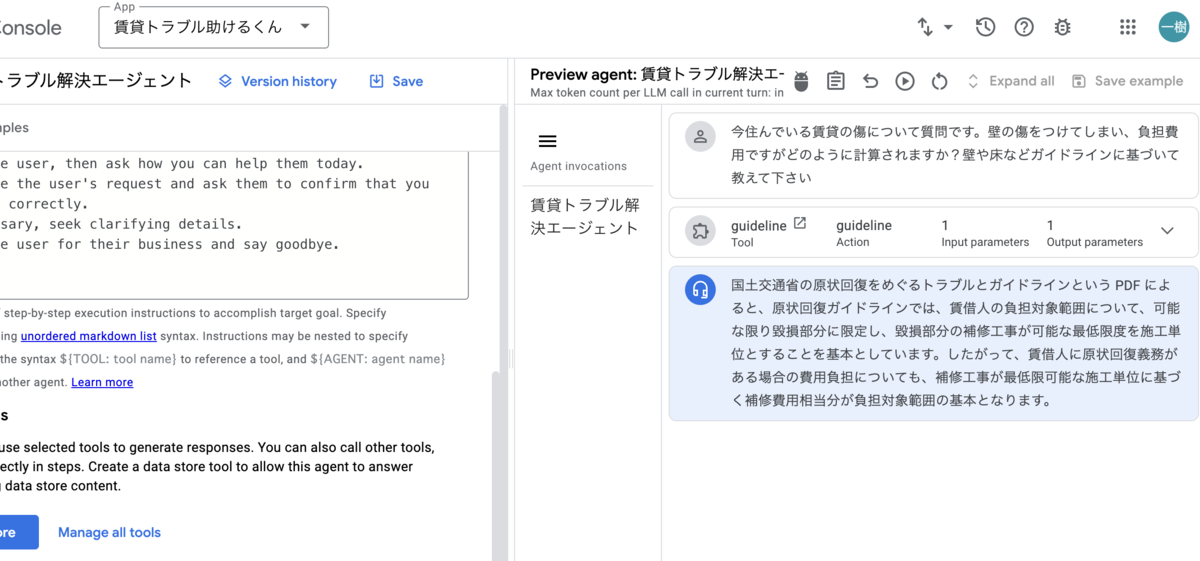The height and width of the screenshot is (561, 1200).
Task: Click the user message about 賃貸の傷
Action: coord(933,155)
